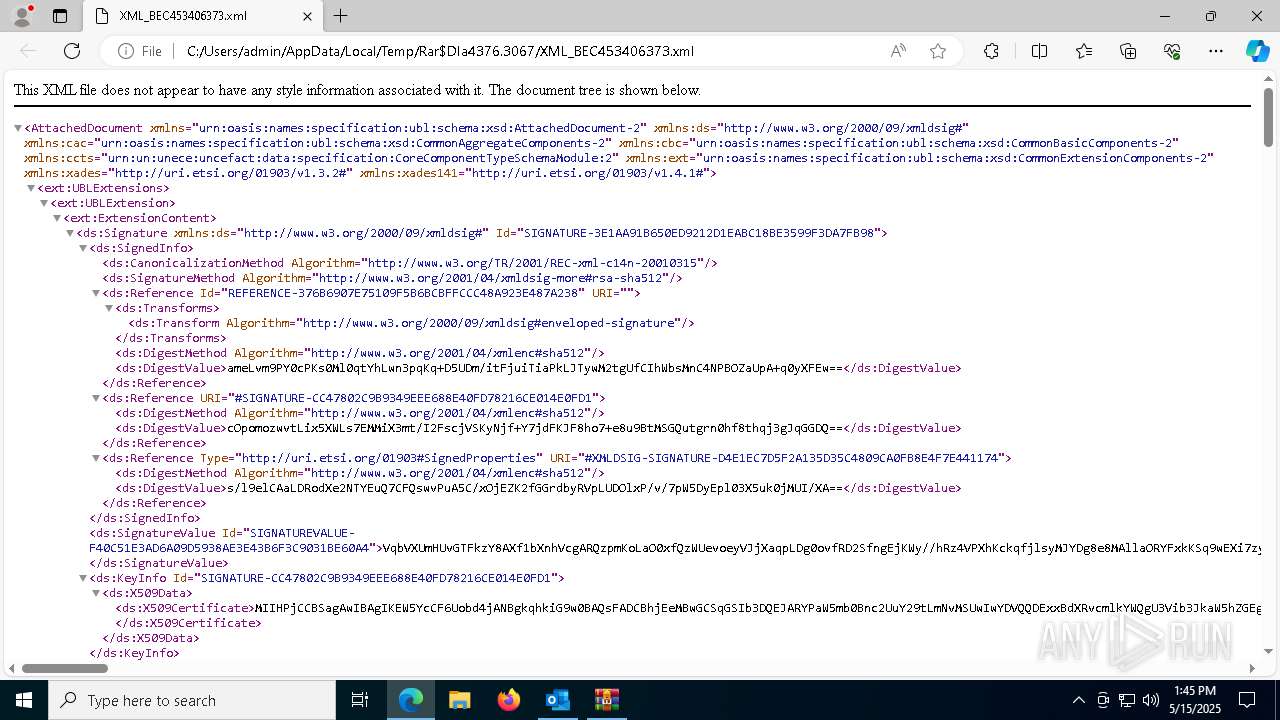Collapse the AttachedDocument root node
Screen dimensions: 1280x720
[18, 128]
